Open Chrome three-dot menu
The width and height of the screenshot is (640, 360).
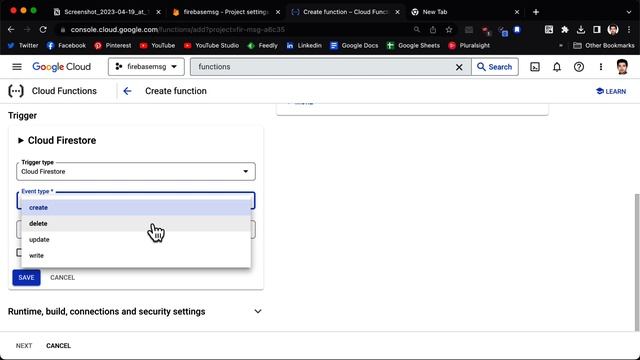click(x=629, y=29)
